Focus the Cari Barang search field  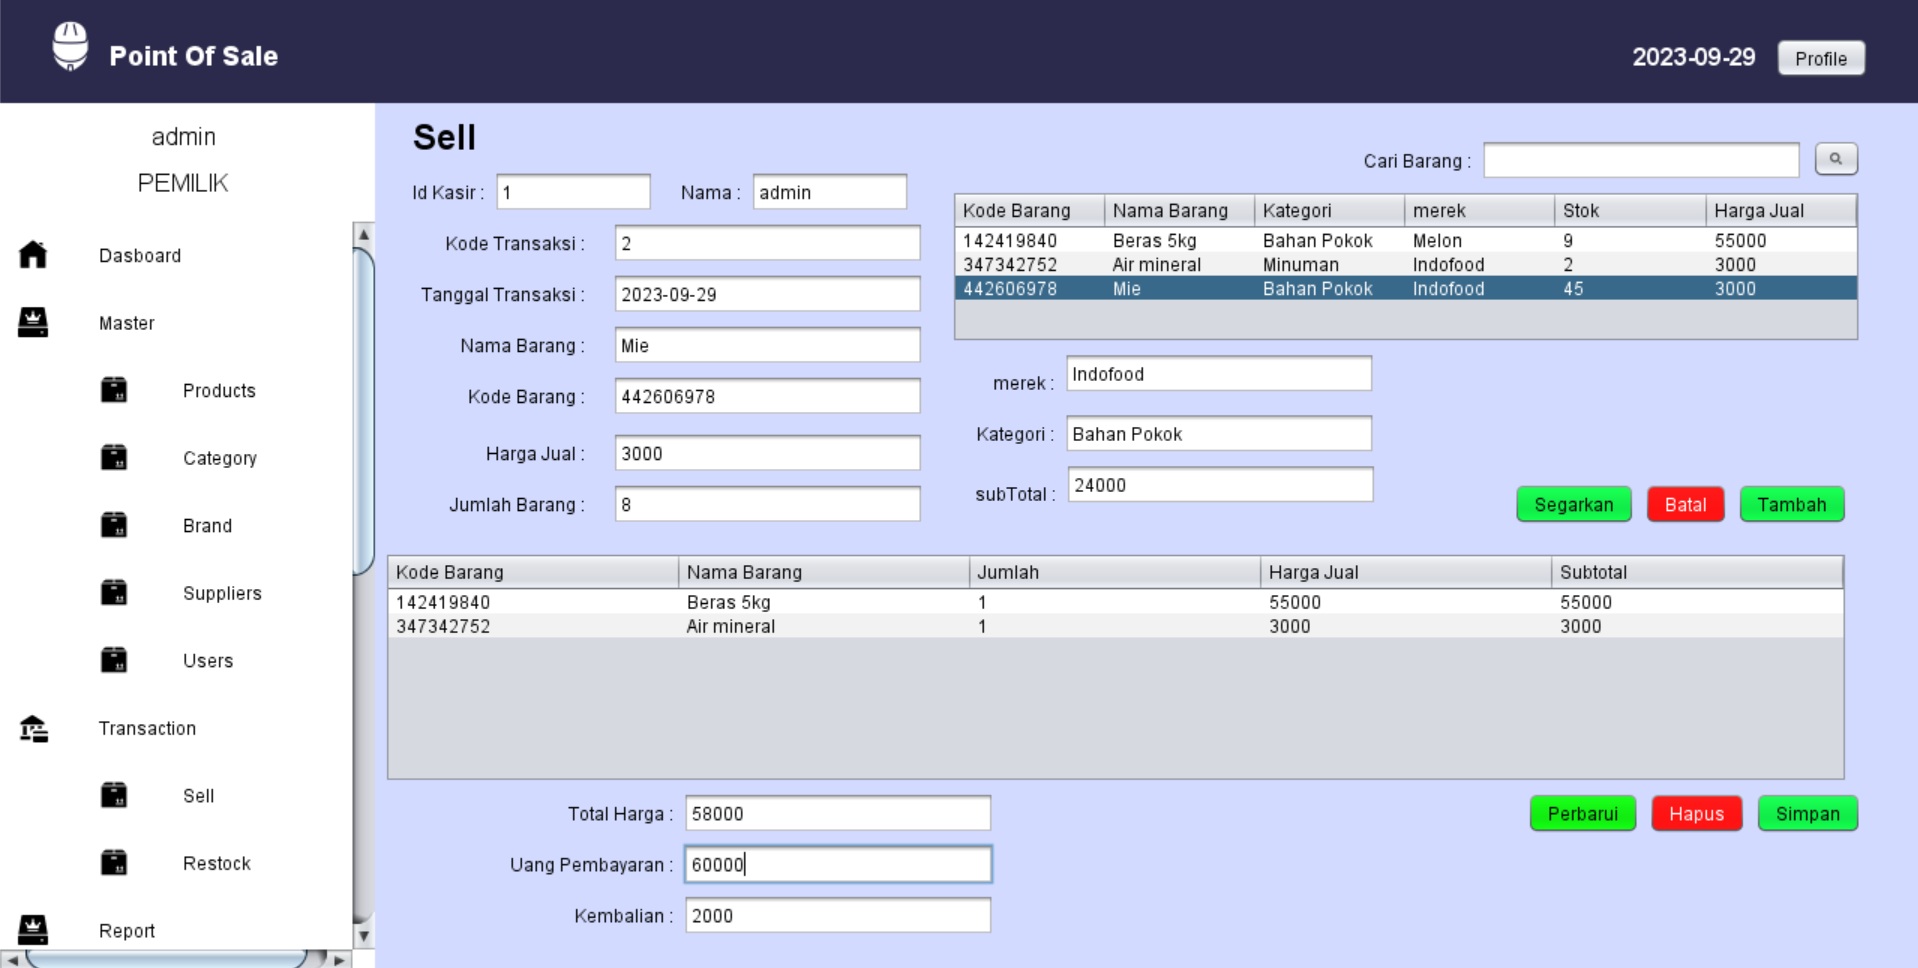pos(1641,160)
